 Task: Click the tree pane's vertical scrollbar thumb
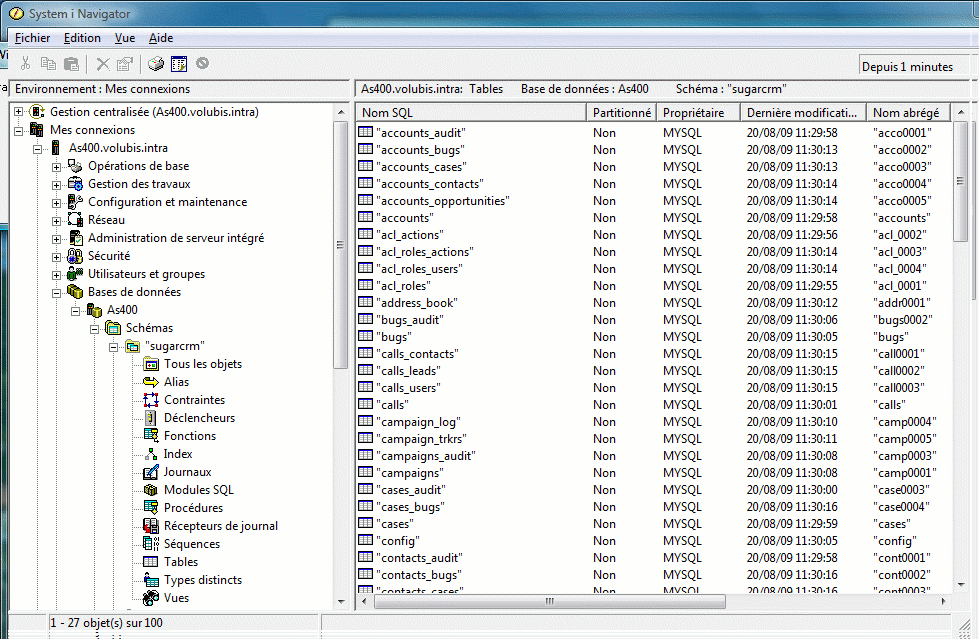point(340,245)
